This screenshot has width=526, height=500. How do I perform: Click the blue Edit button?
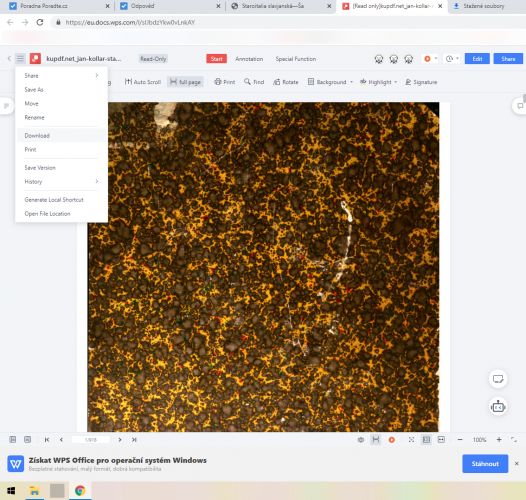(x=477, y=59)
